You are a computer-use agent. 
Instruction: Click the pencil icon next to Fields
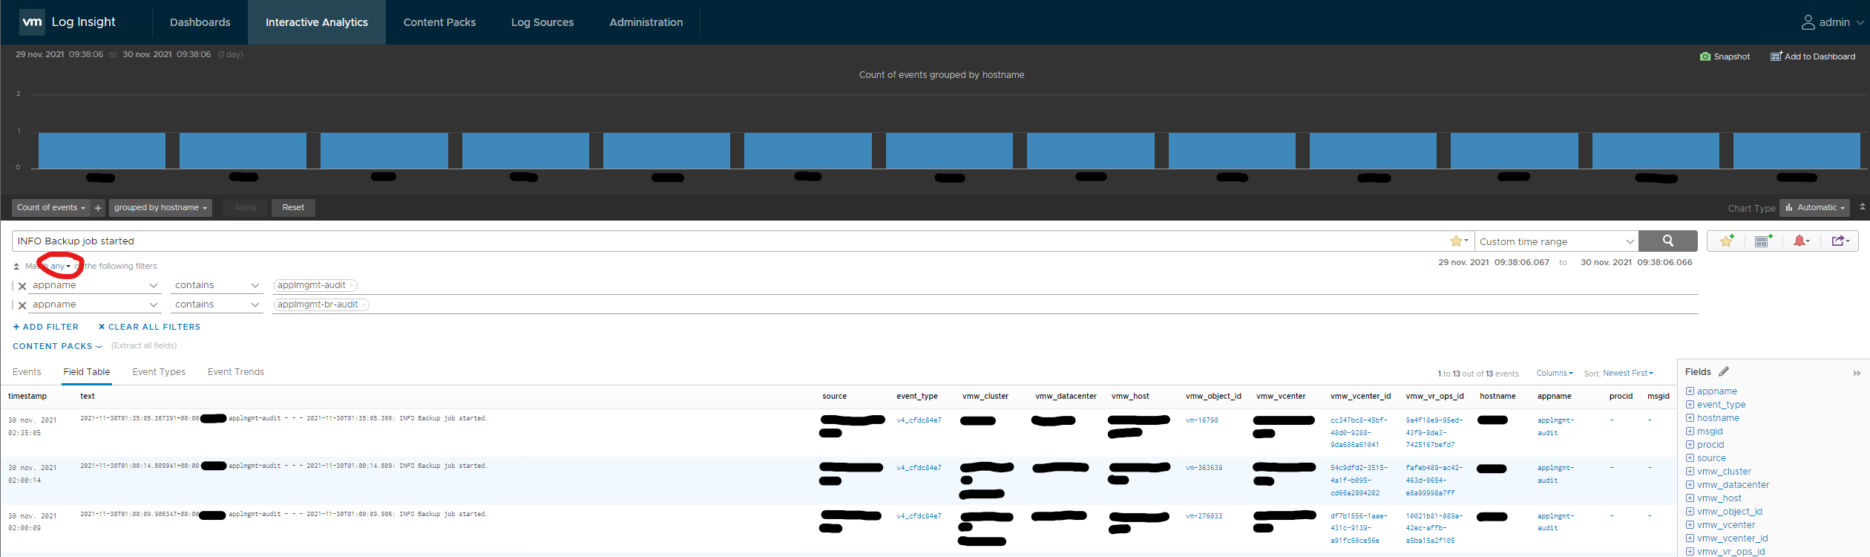tap(1724, 372)
